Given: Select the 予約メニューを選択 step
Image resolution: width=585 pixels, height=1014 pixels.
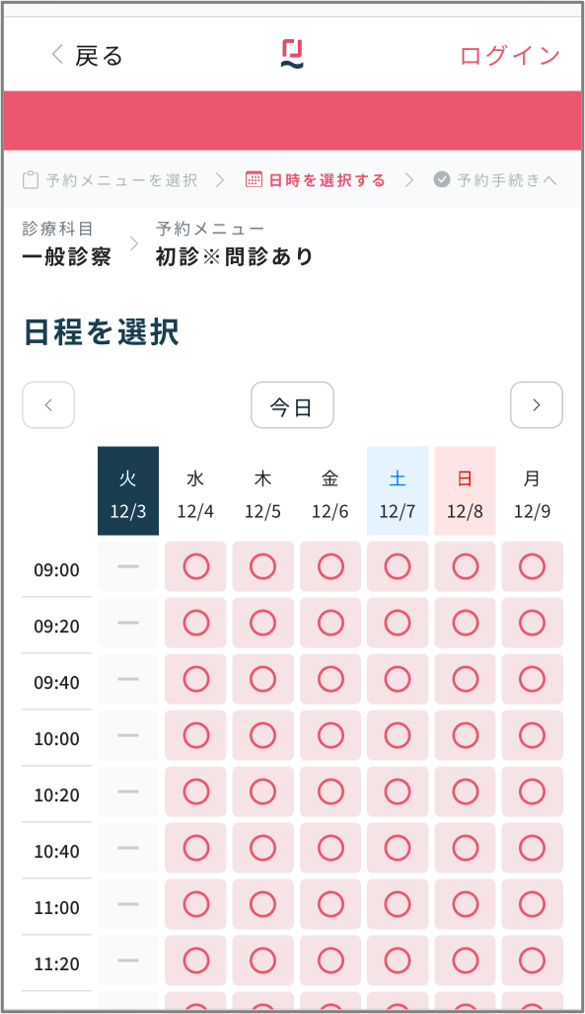Looking at the screenshot, I should coord(110,180).
